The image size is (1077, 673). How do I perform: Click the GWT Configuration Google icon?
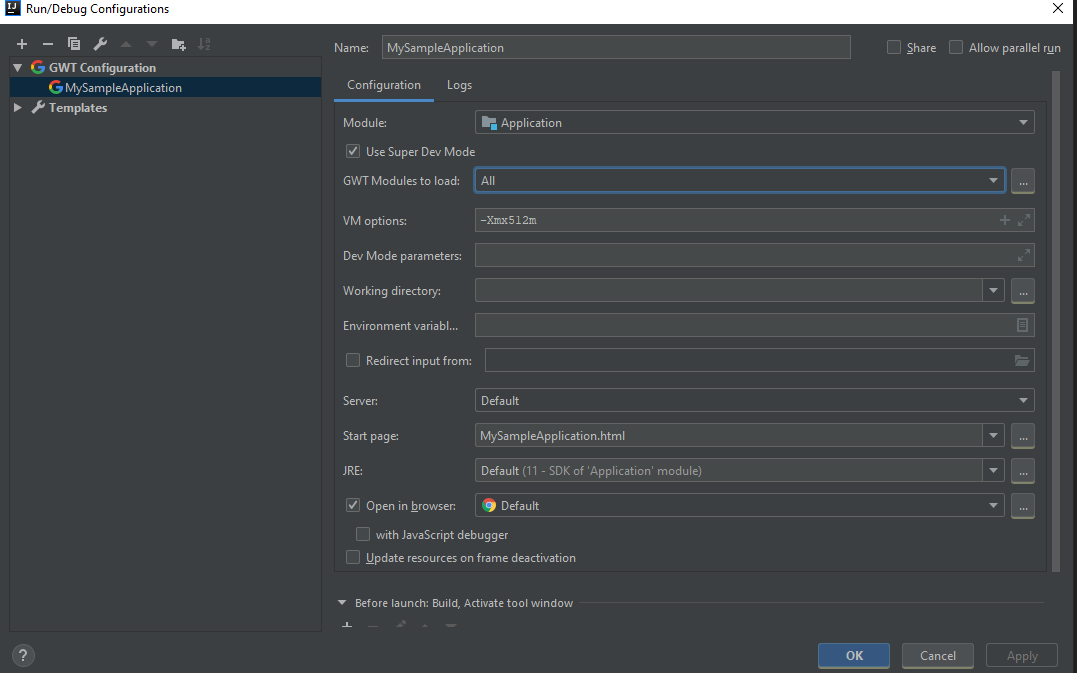pyautogui.click(x=38, y=67)
